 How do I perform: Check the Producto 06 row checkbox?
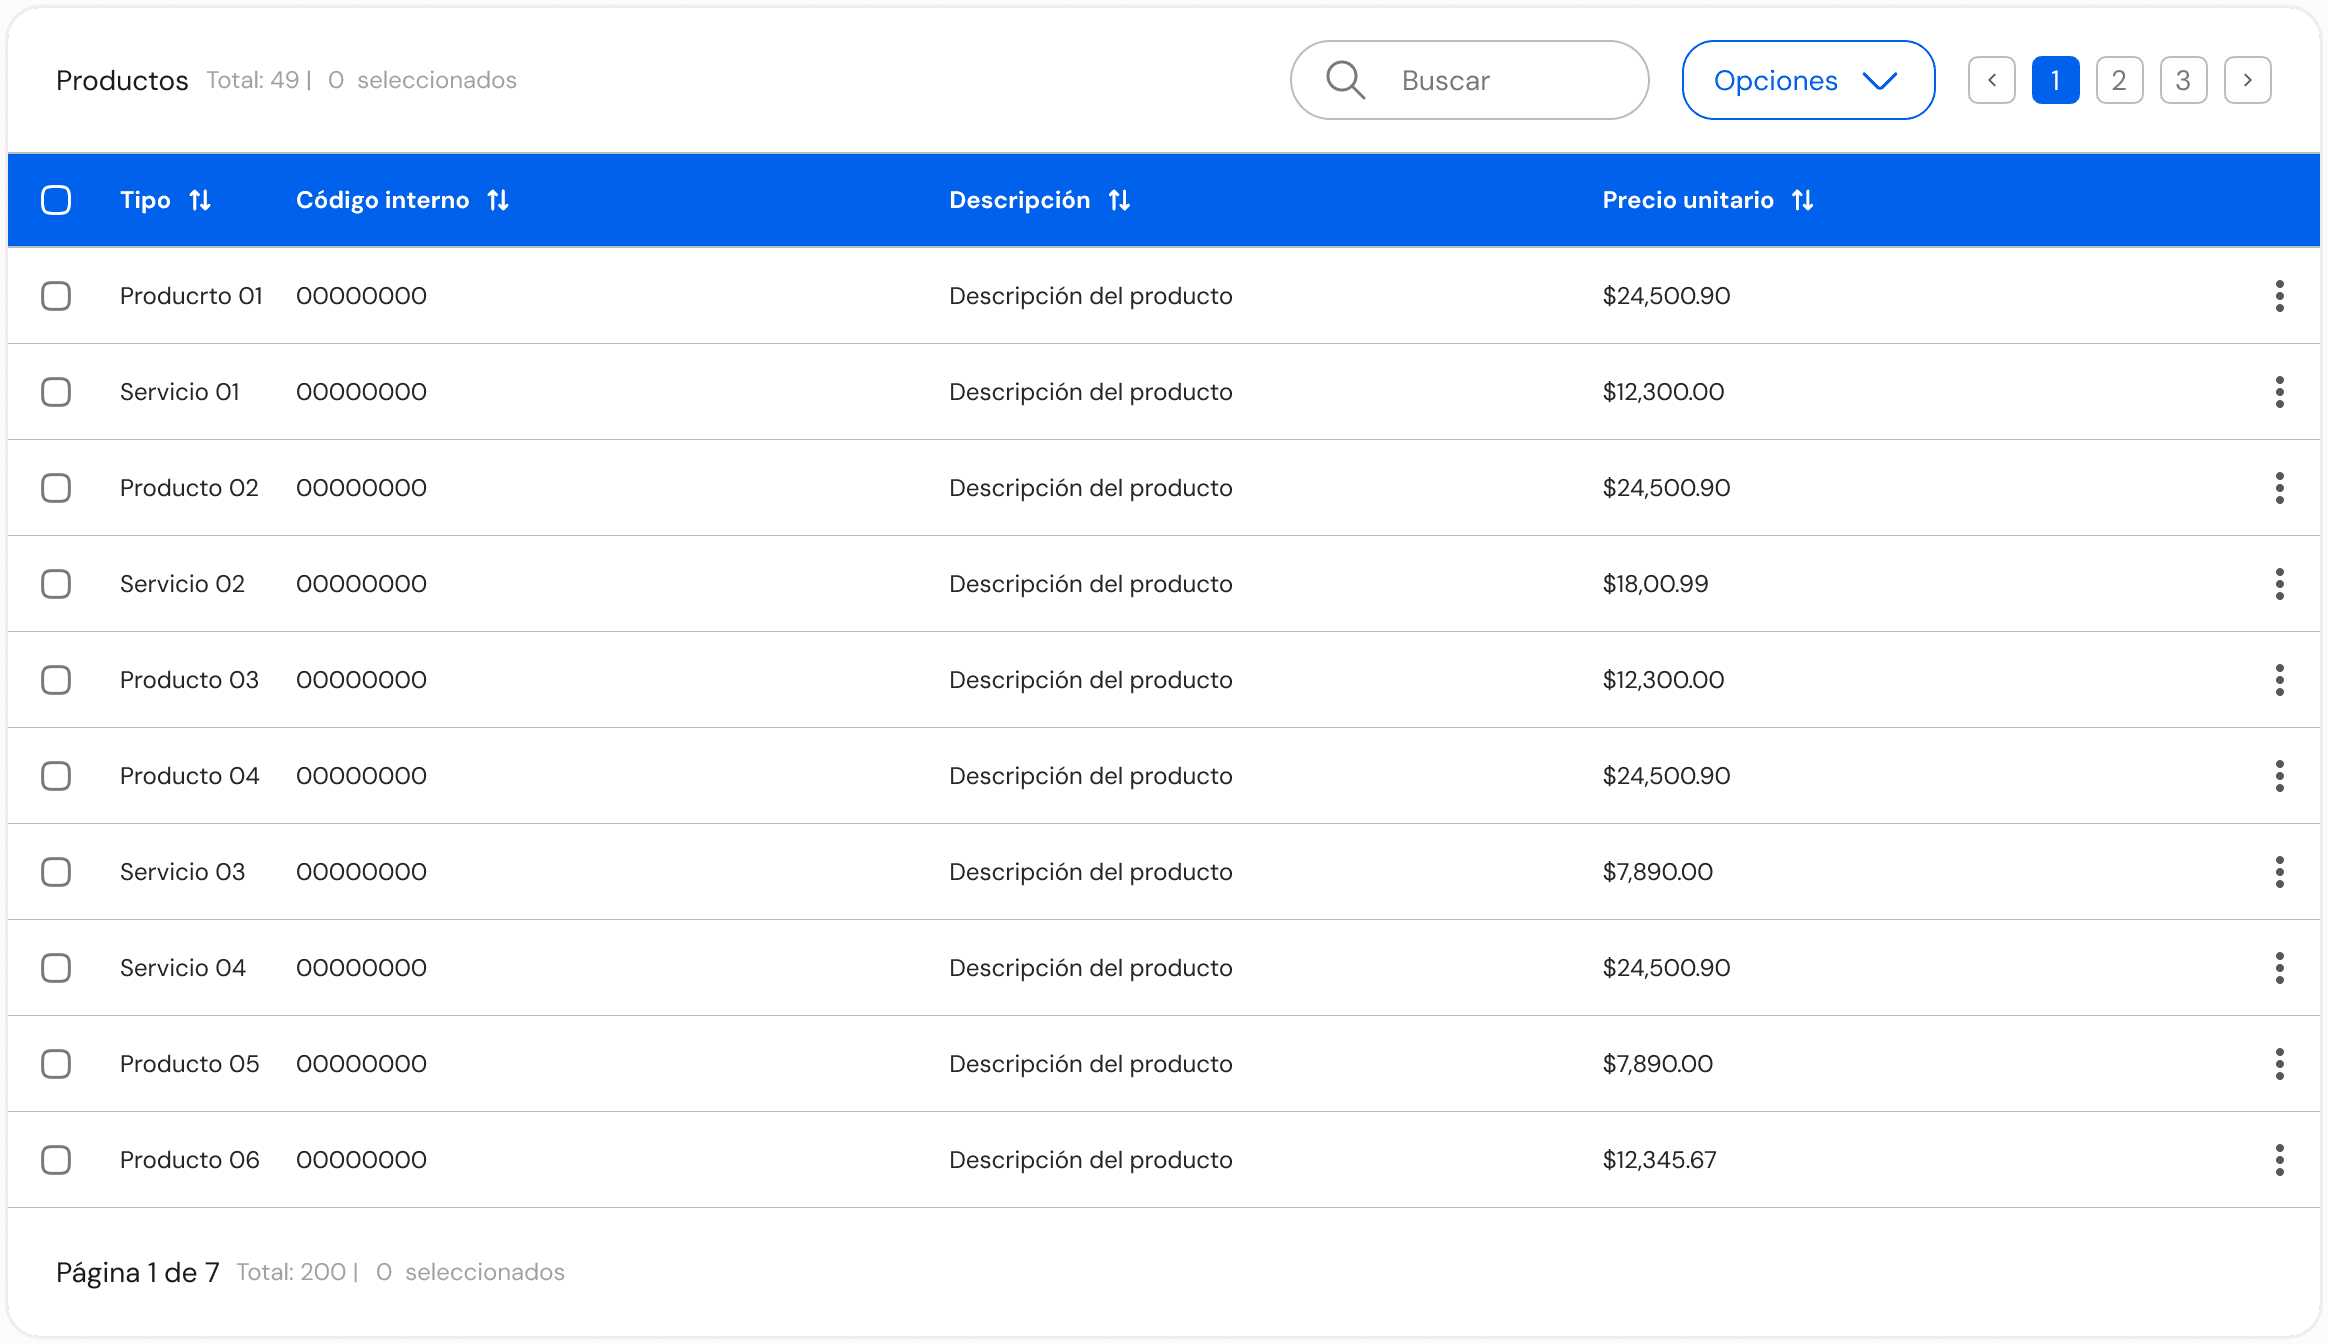pyautogui.click(x=56, y=1160)
